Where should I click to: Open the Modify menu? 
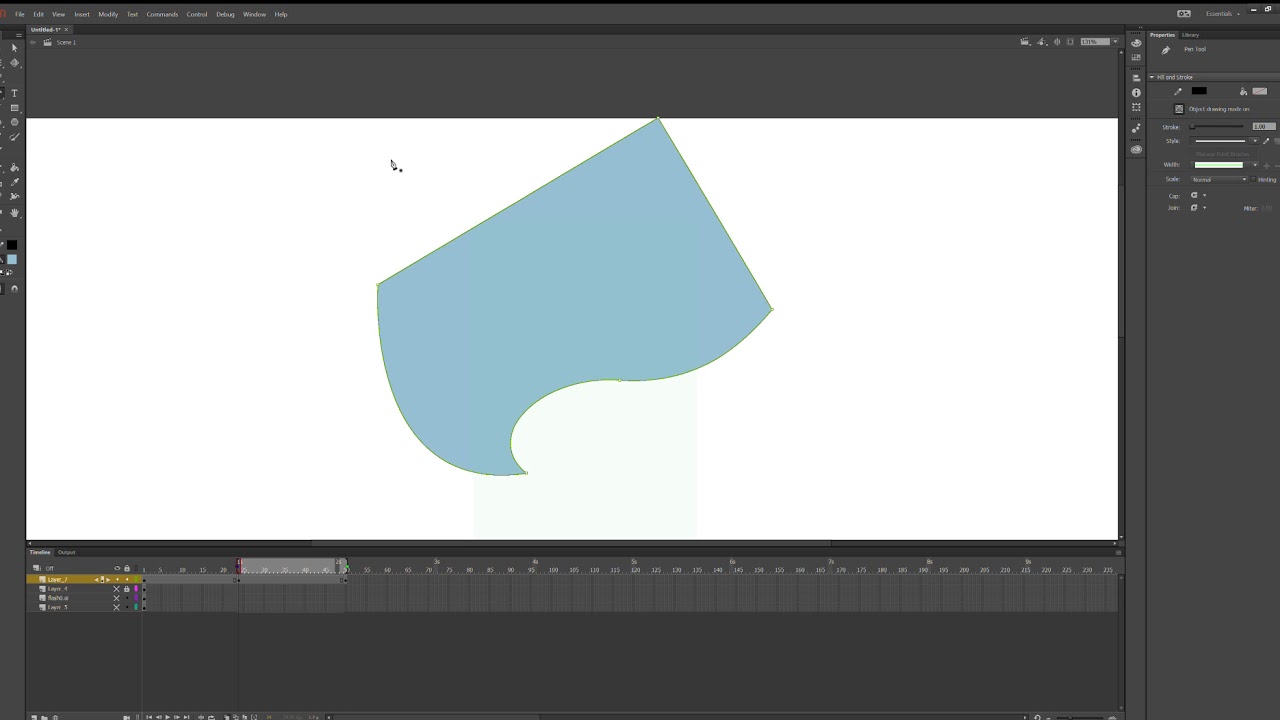coord(108,14)
